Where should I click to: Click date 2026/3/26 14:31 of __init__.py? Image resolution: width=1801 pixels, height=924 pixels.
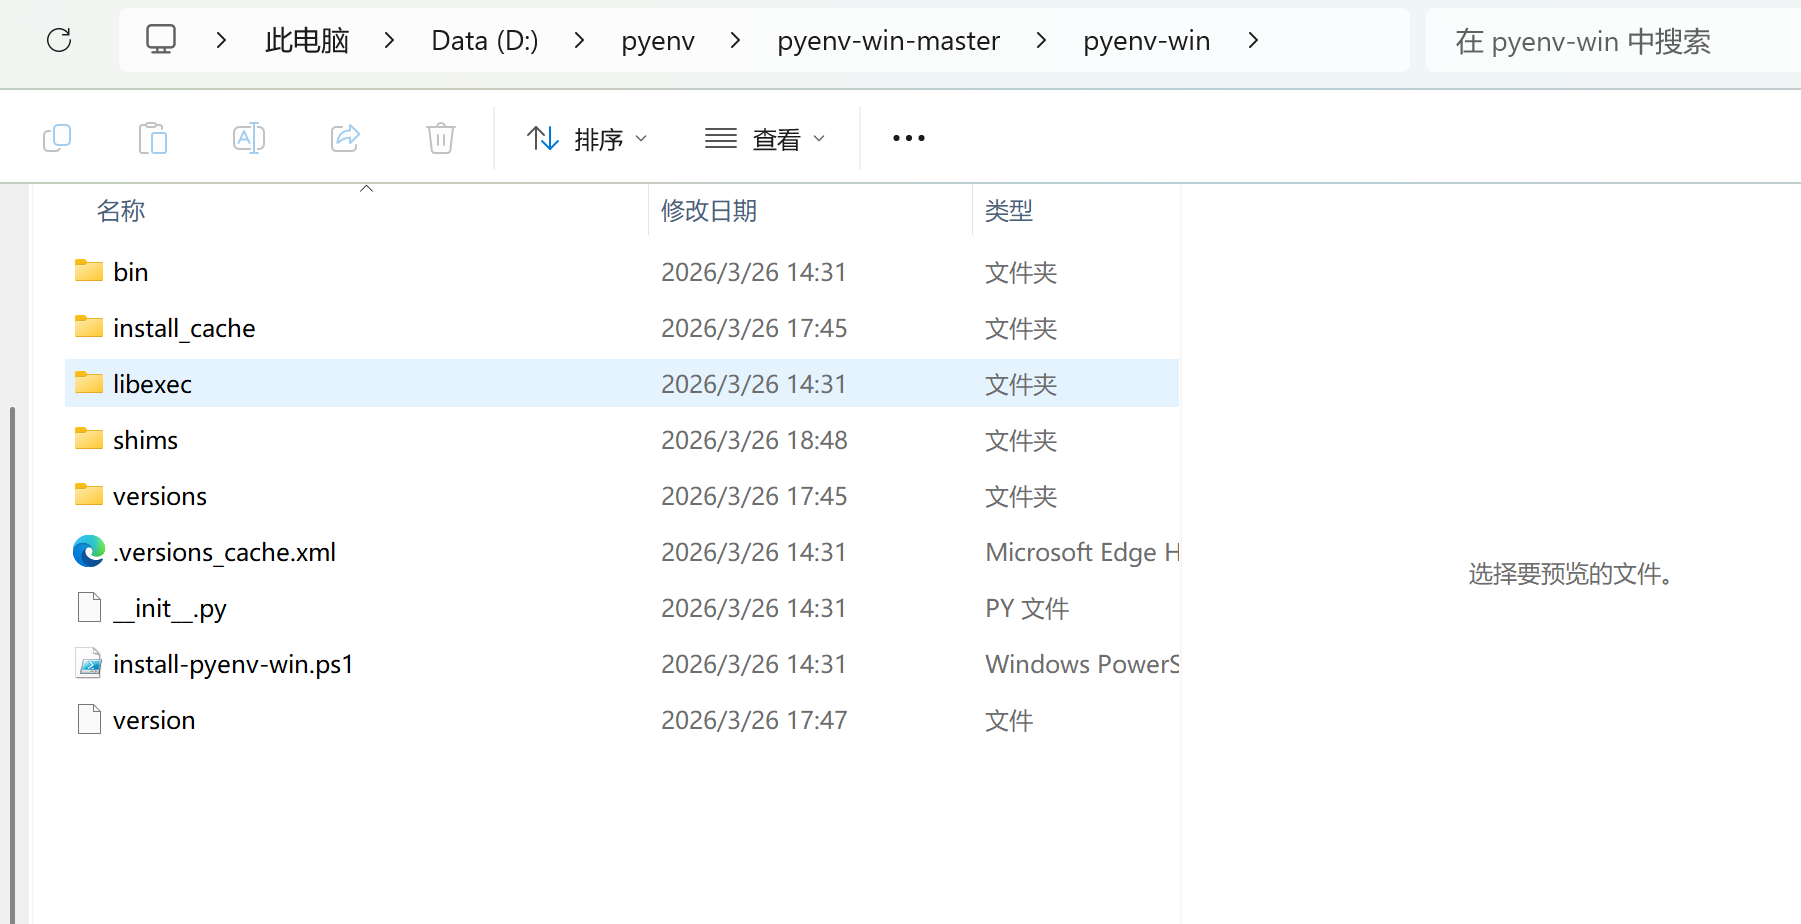tap(754, 608)
